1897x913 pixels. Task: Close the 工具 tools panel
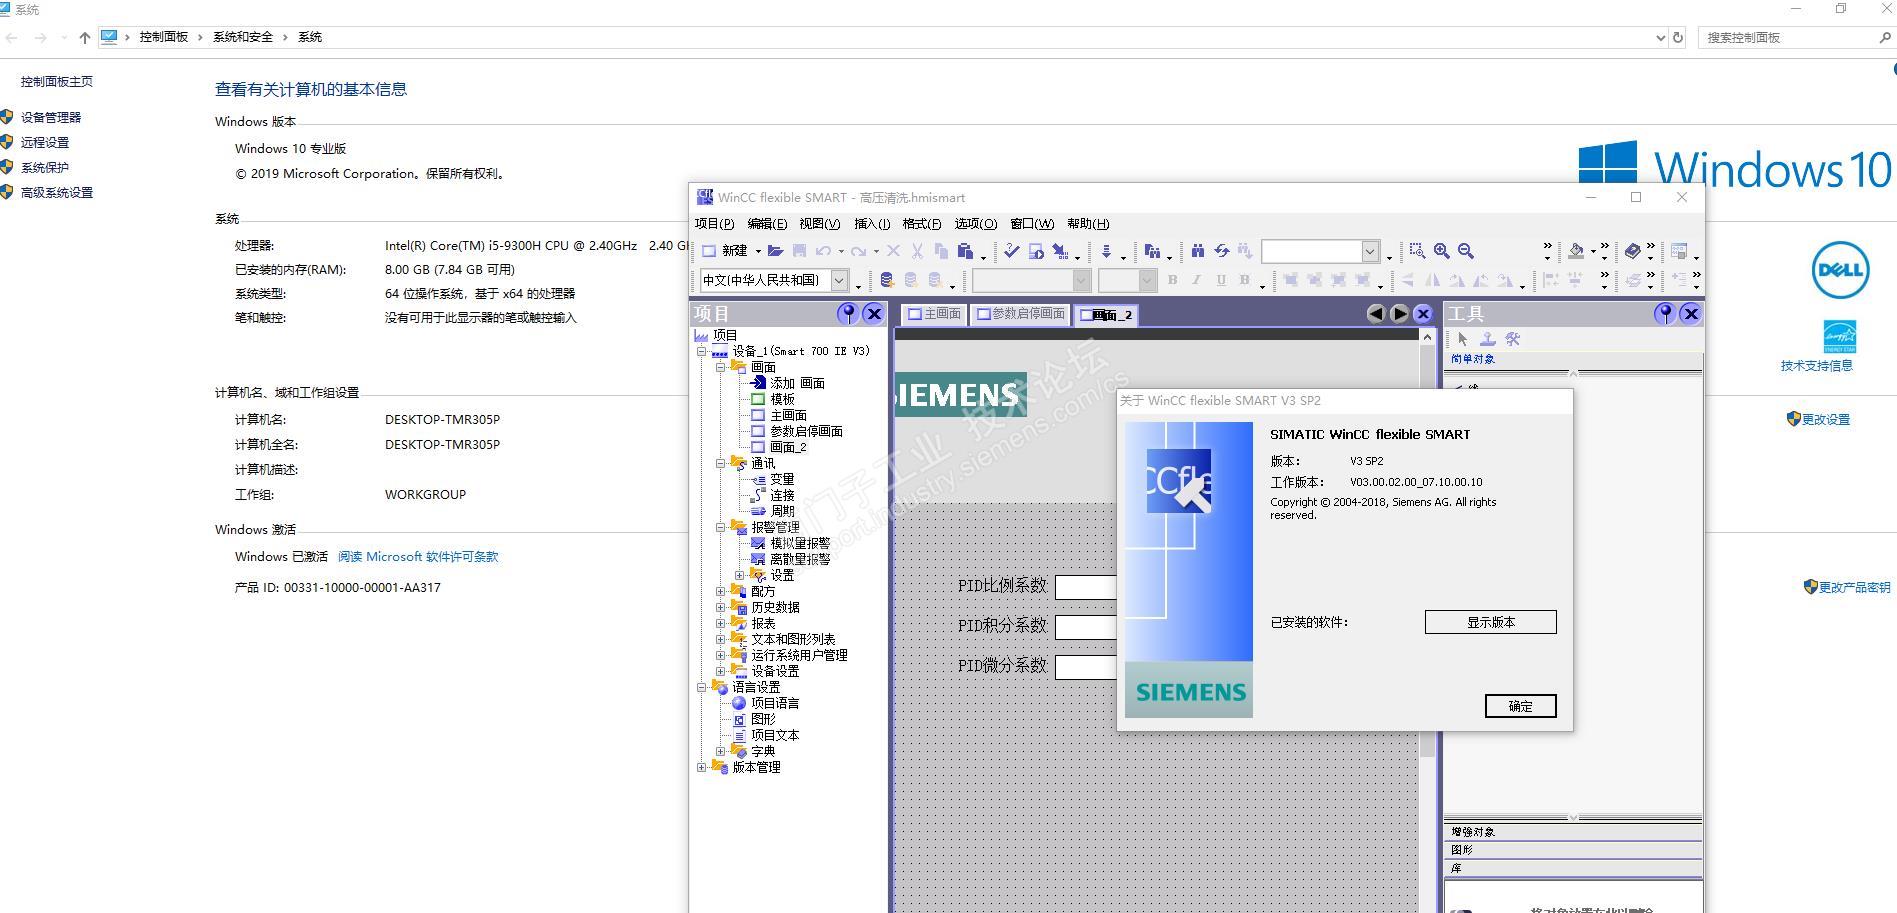1691,314
